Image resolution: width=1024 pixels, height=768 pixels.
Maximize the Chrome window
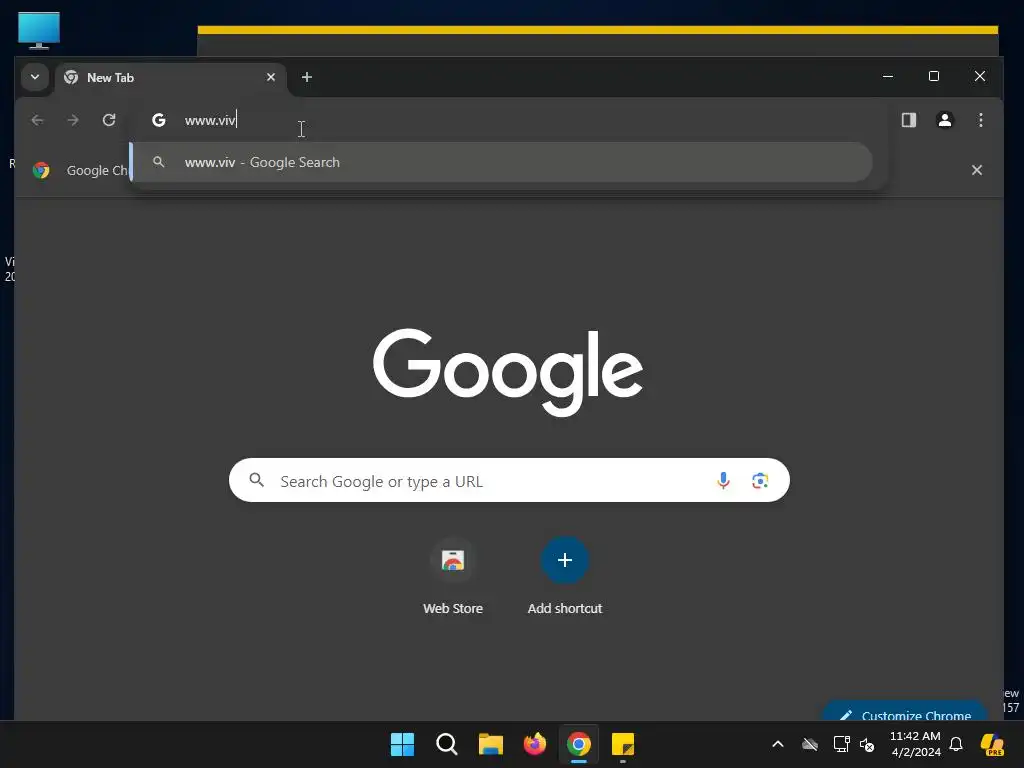(x=934, y=76)
